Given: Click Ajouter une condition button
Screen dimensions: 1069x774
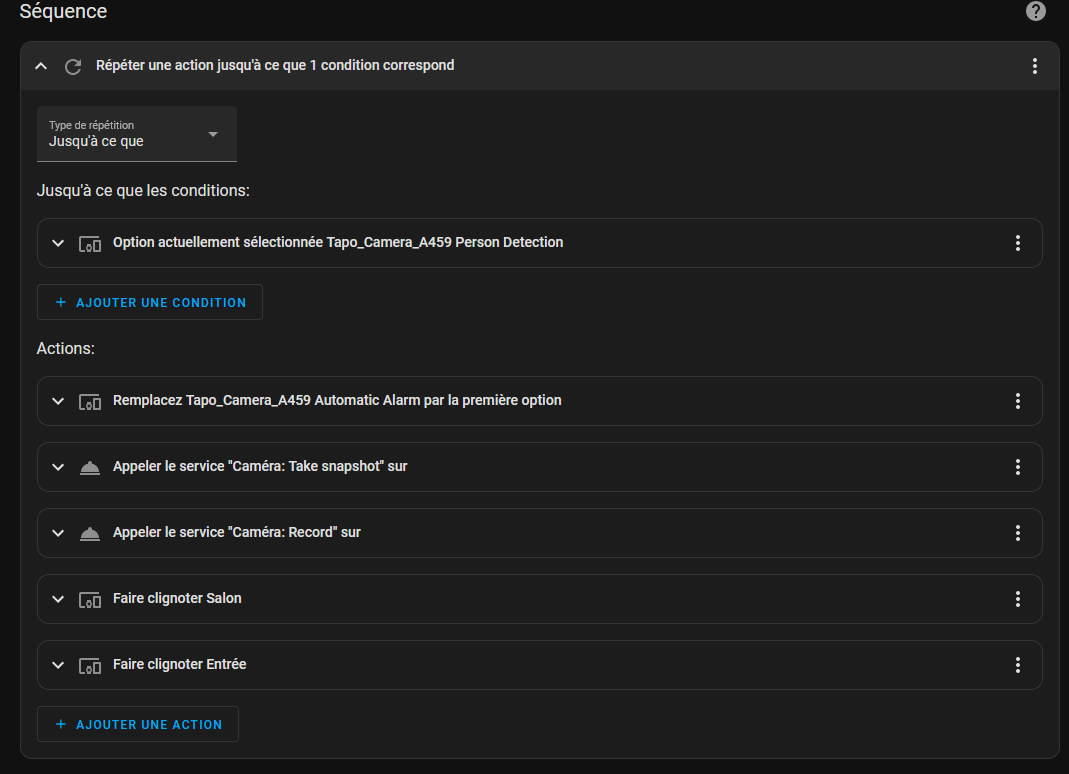Looking at the screenshot, I should 149,302.
